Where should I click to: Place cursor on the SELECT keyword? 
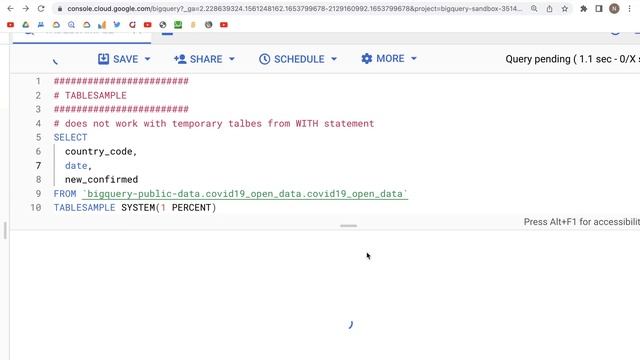[70, 137]
